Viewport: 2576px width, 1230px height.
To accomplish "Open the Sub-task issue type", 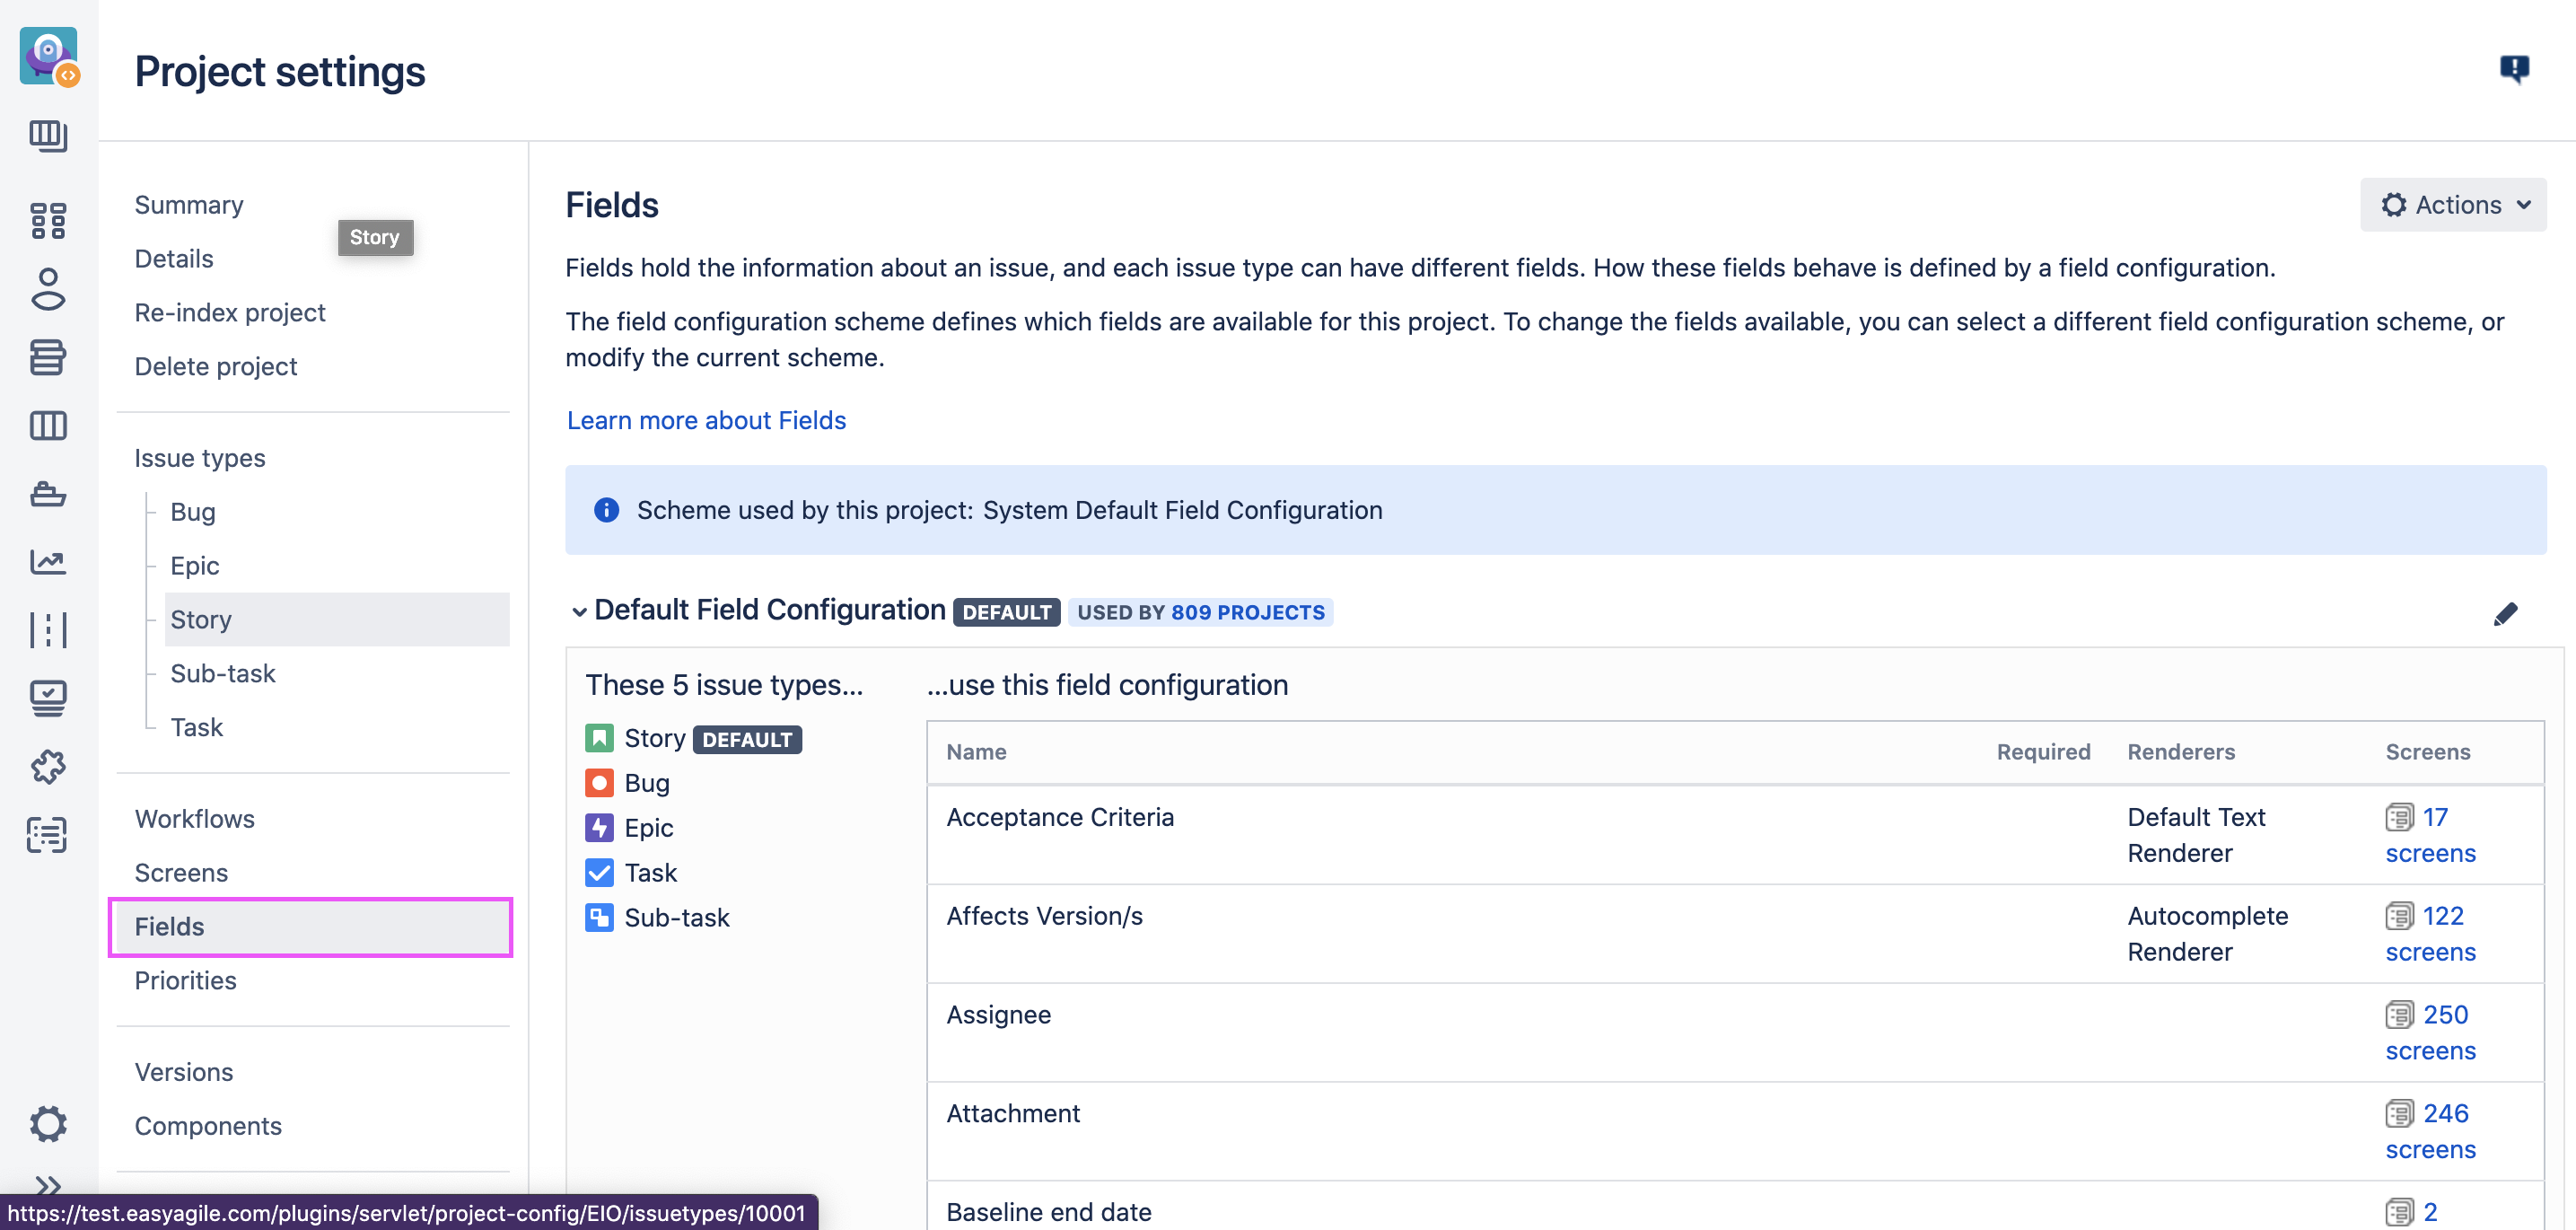I will 223,673.
